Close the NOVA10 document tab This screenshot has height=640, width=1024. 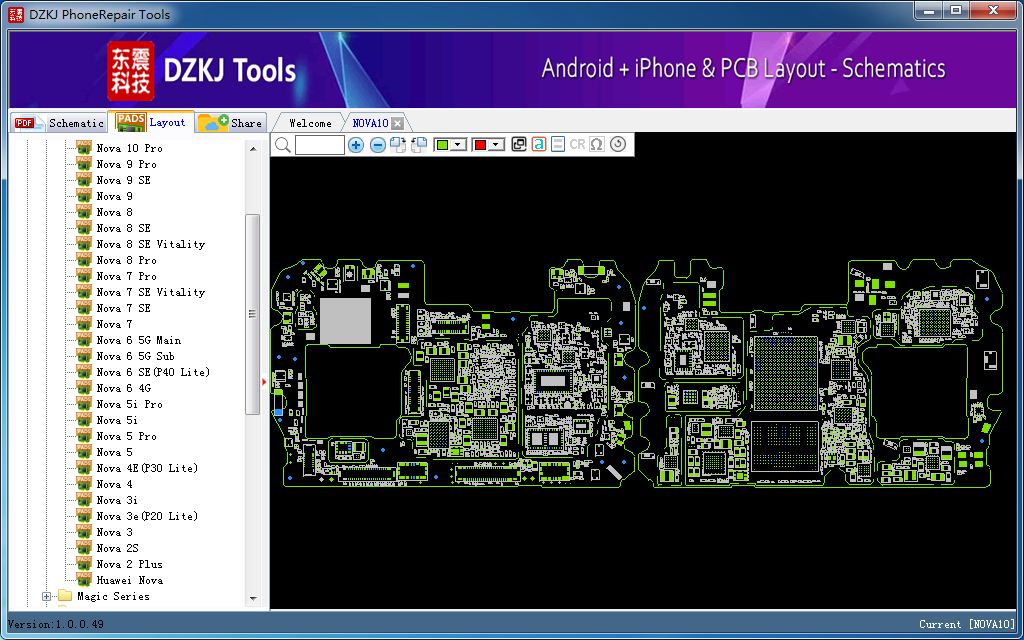(x=397, y=123)
